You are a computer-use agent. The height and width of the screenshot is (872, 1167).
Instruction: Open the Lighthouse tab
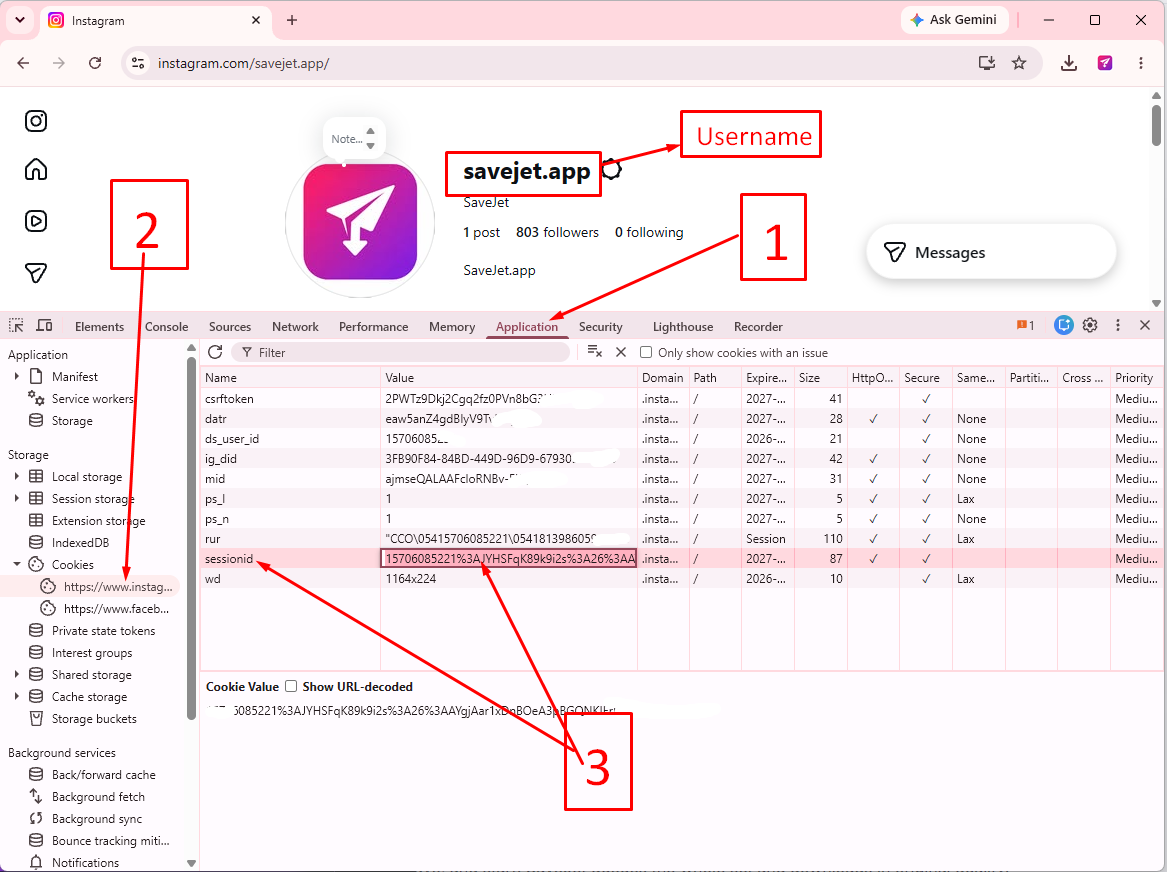coord(682,327)
